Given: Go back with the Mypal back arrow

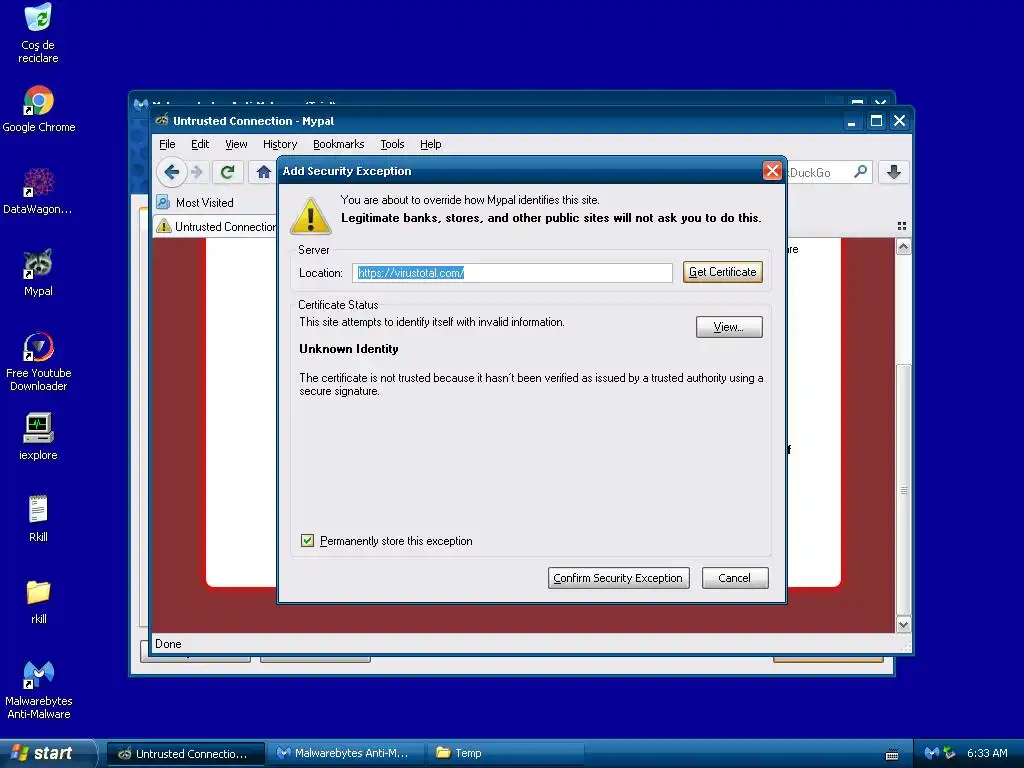Looking at the screenshot, I should [172, 172].
